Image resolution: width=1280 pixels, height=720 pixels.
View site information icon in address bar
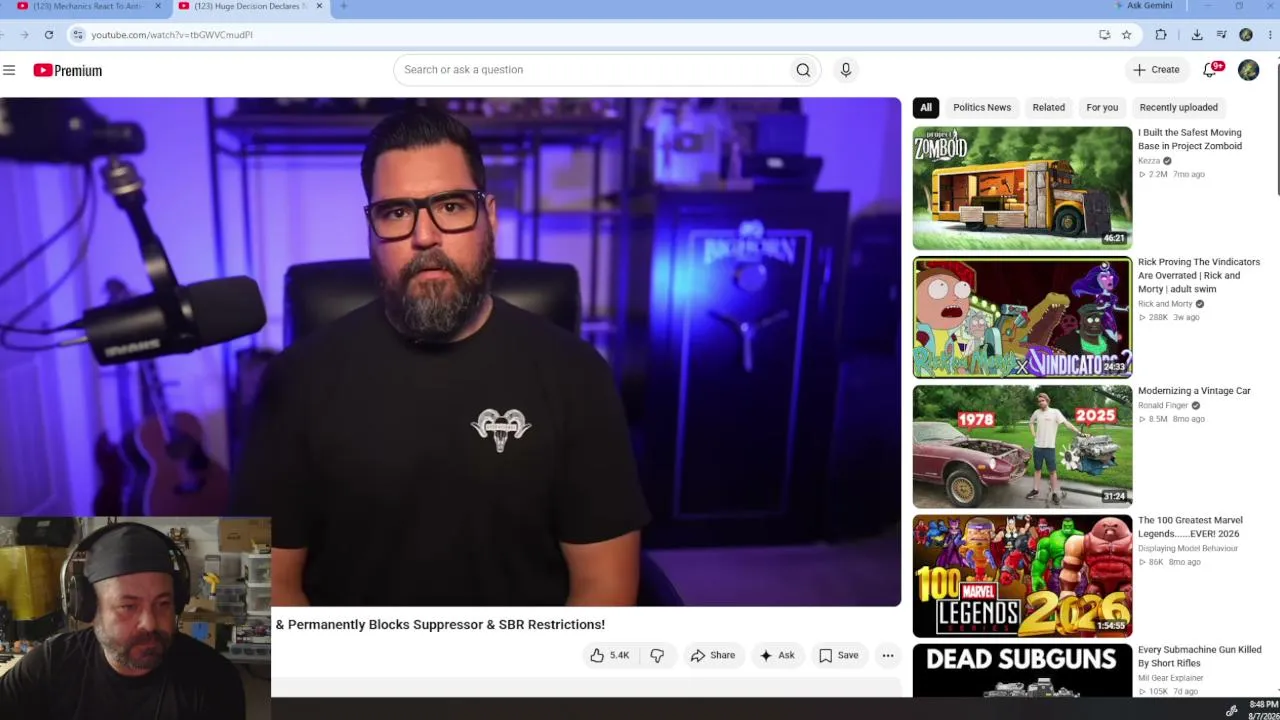tap(78, 35)
